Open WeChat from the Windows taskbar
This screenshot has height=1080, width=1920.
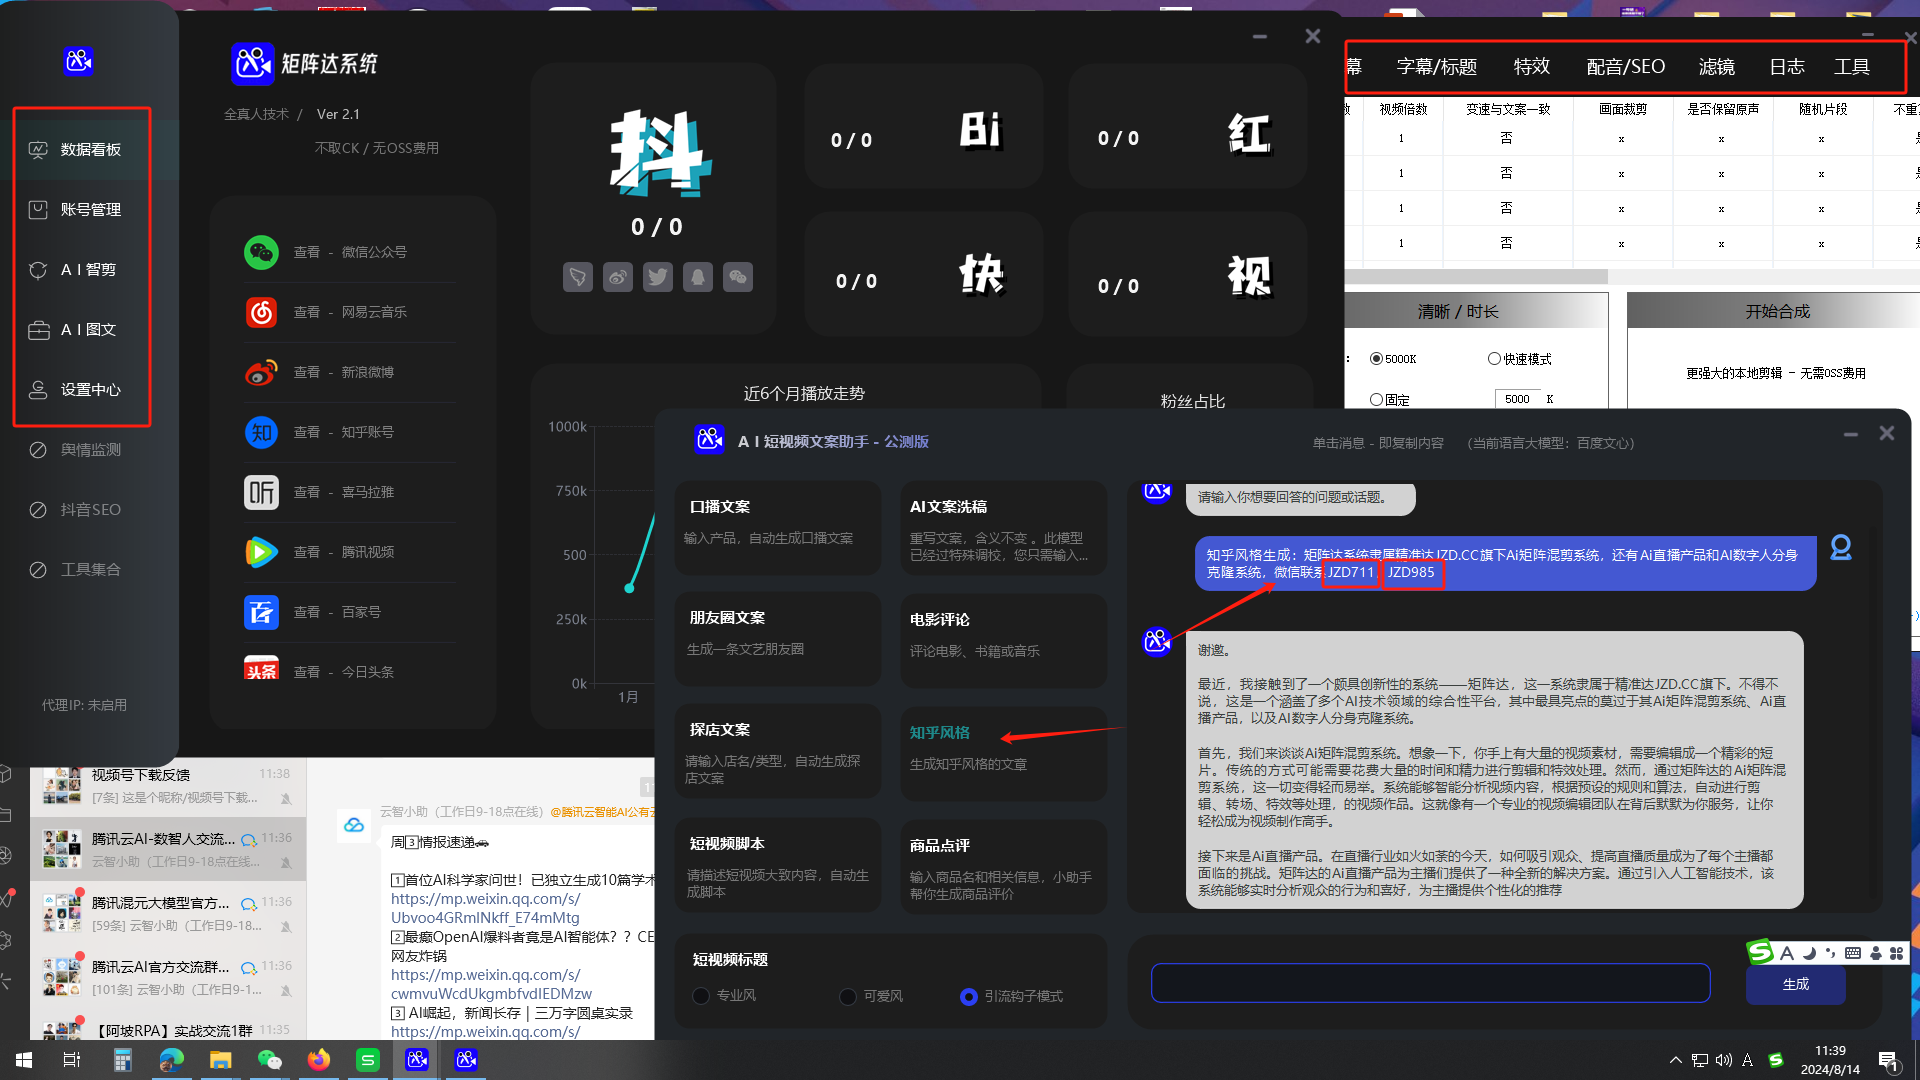click(269, 1060)
